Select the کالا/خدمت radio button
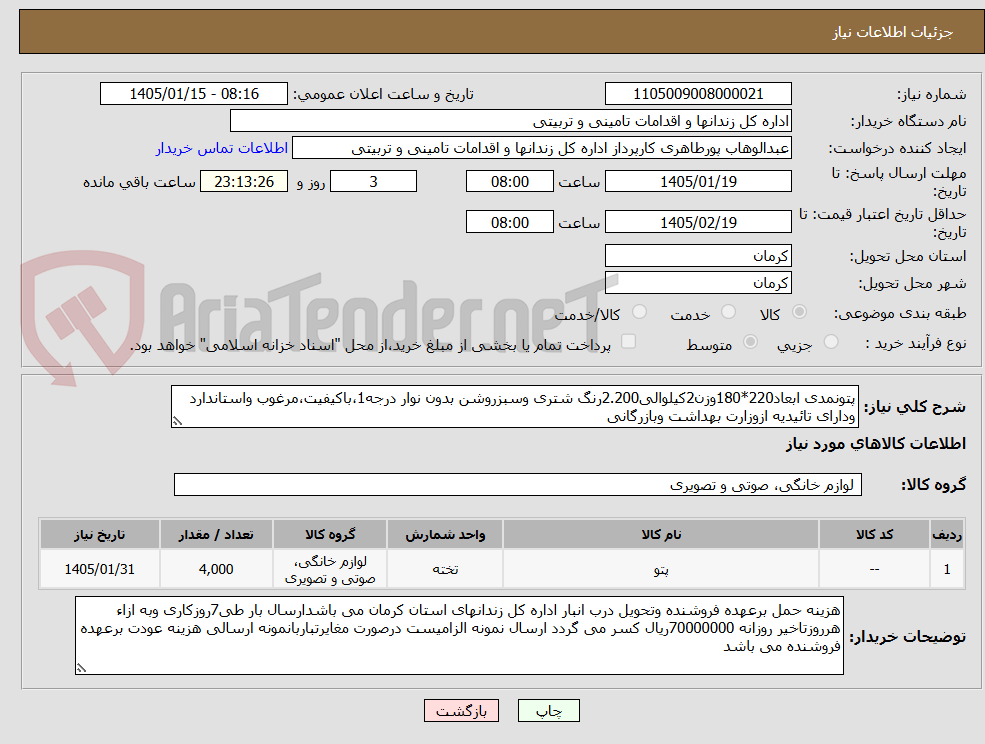The width and height of the screenshot is (985, 744). 639,312
